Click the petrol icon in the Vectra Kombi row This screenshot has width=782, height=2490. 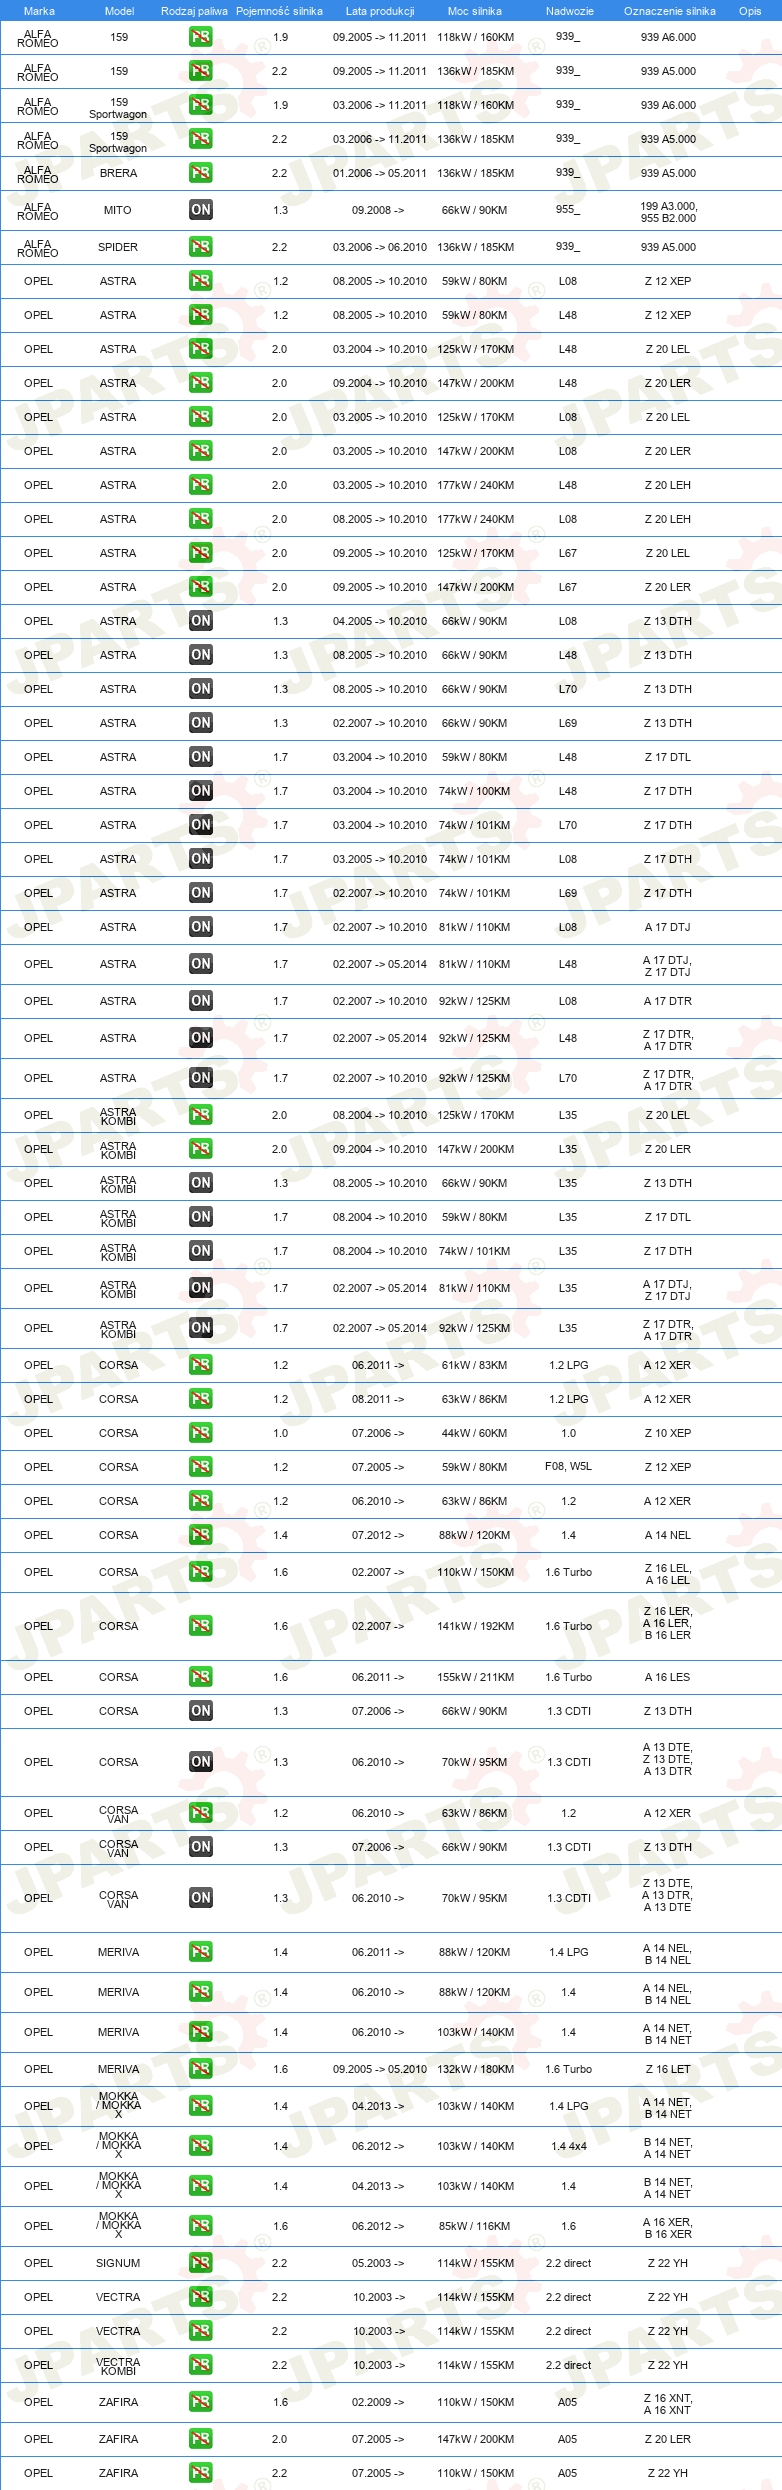point(201,2365)
